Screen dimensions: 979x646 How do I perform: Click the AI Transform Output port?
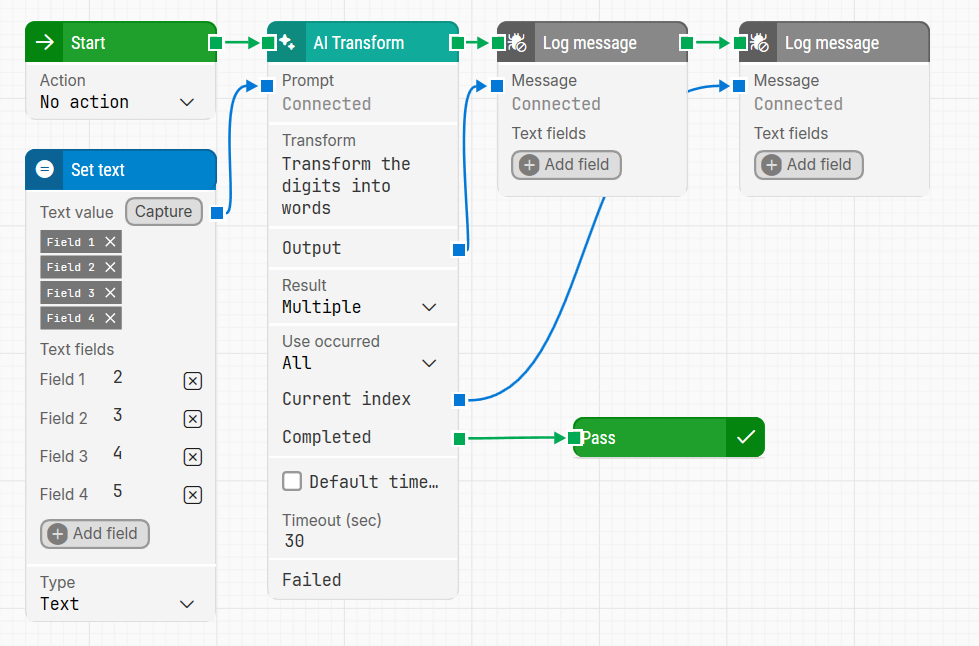(x=459, y=250)
